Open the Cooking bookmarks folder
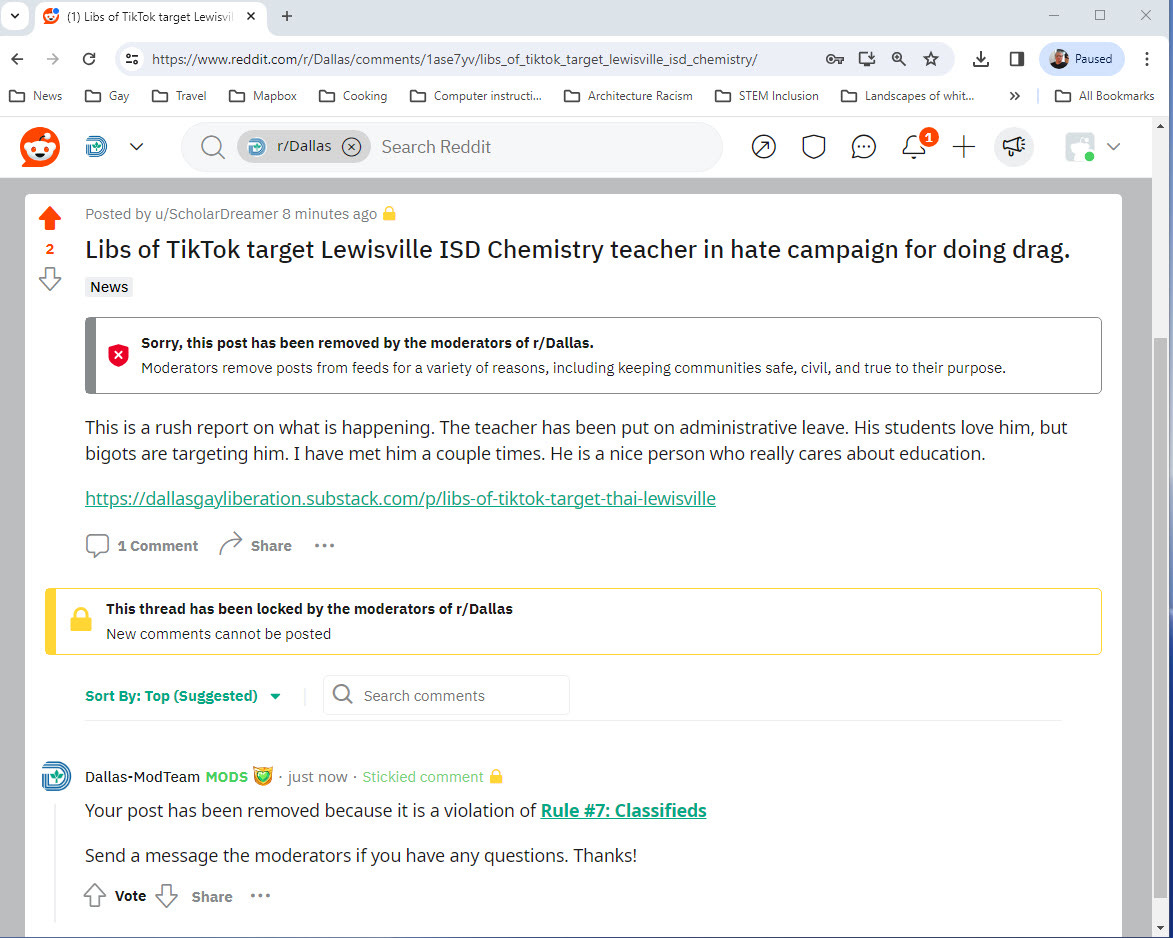This screenshot has height=938, width=1173. [x=353, y=96]
